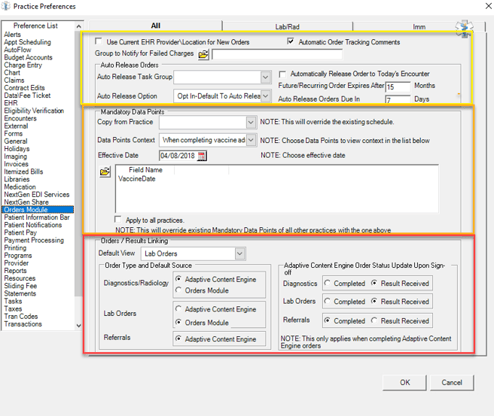This screenshot has height=416, width=494.
Task: Switch to the All tab
Action: (155, 26)
